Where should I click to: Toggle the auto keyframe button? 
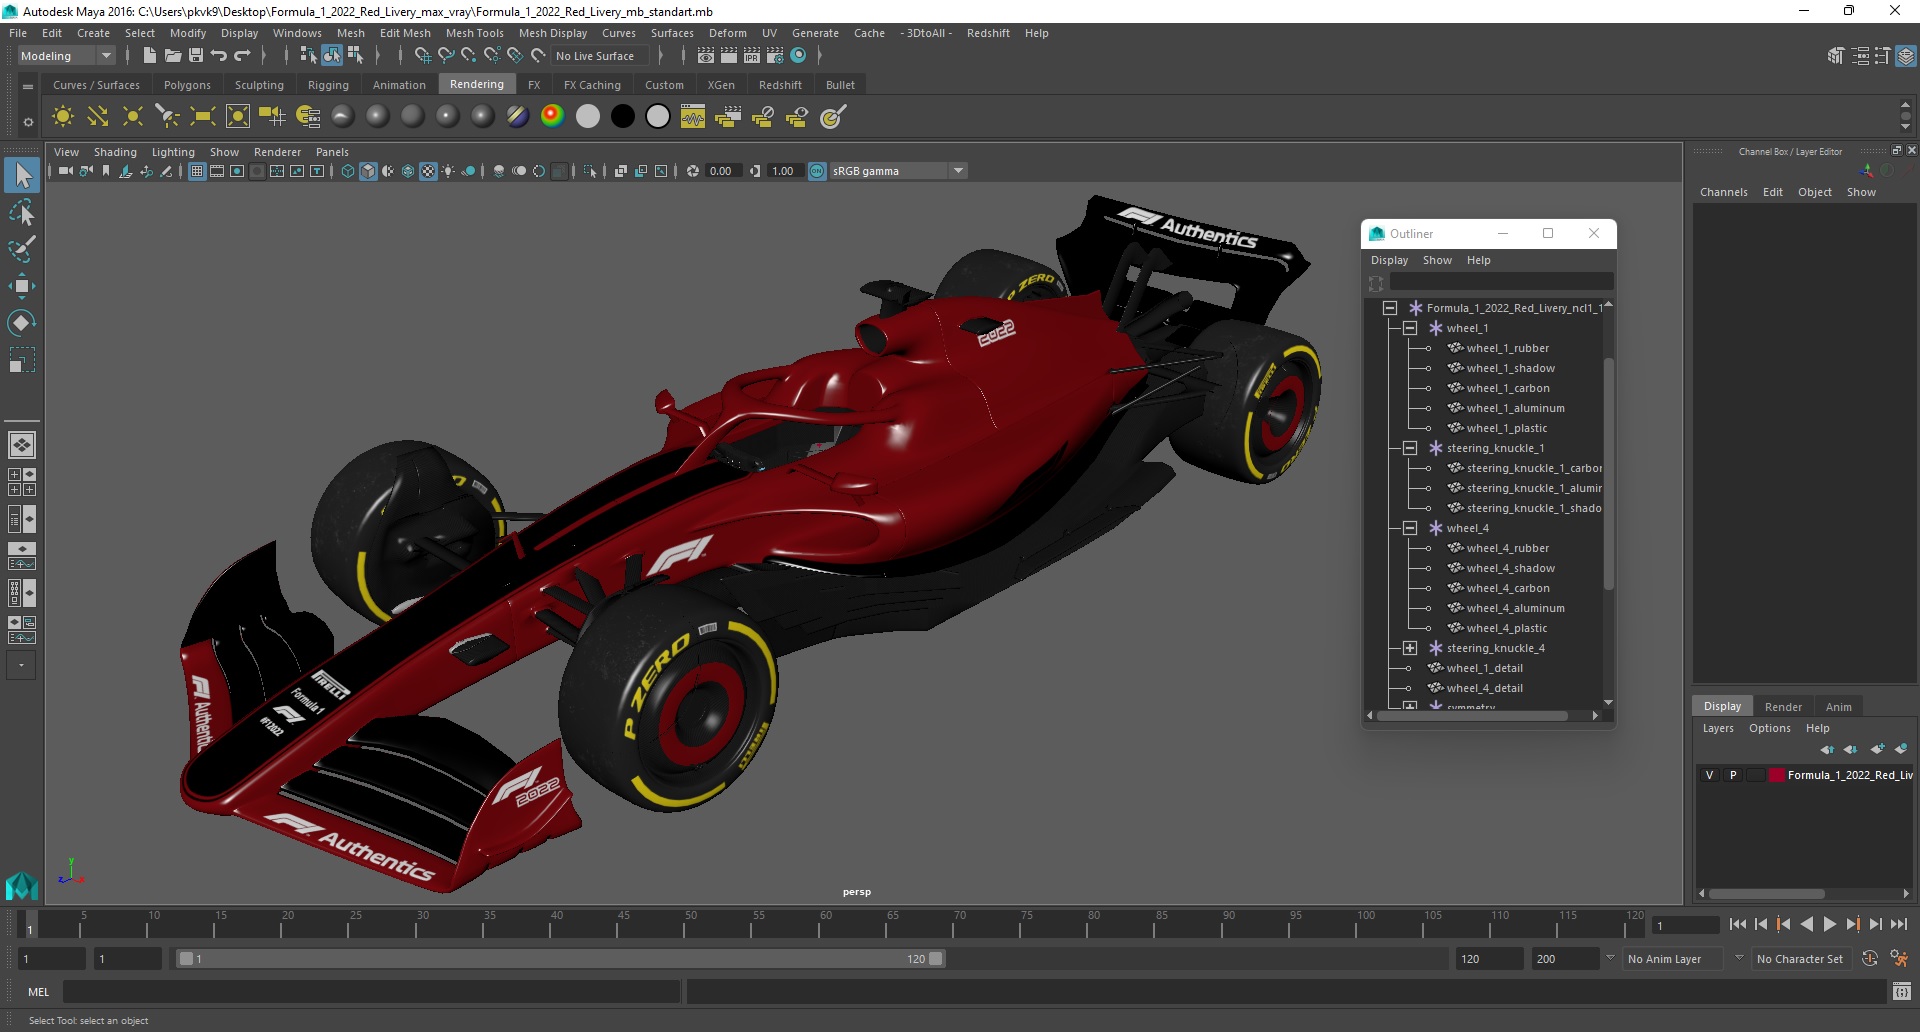(x=1870, y=959)
